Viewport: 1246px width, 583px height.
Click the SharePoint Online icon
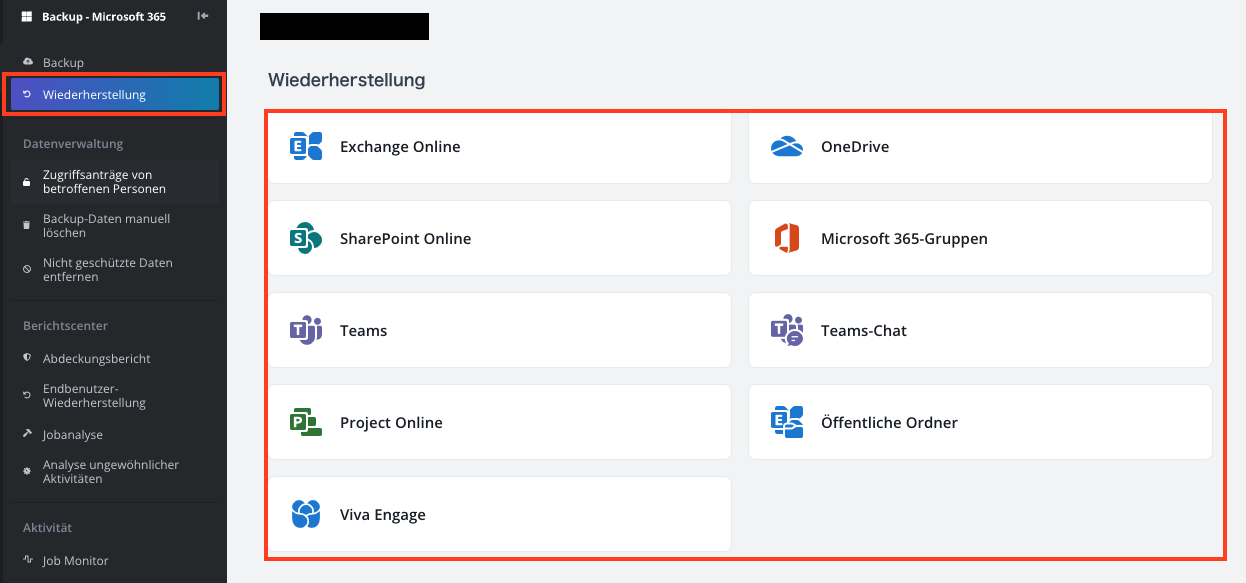click(306, 239)
